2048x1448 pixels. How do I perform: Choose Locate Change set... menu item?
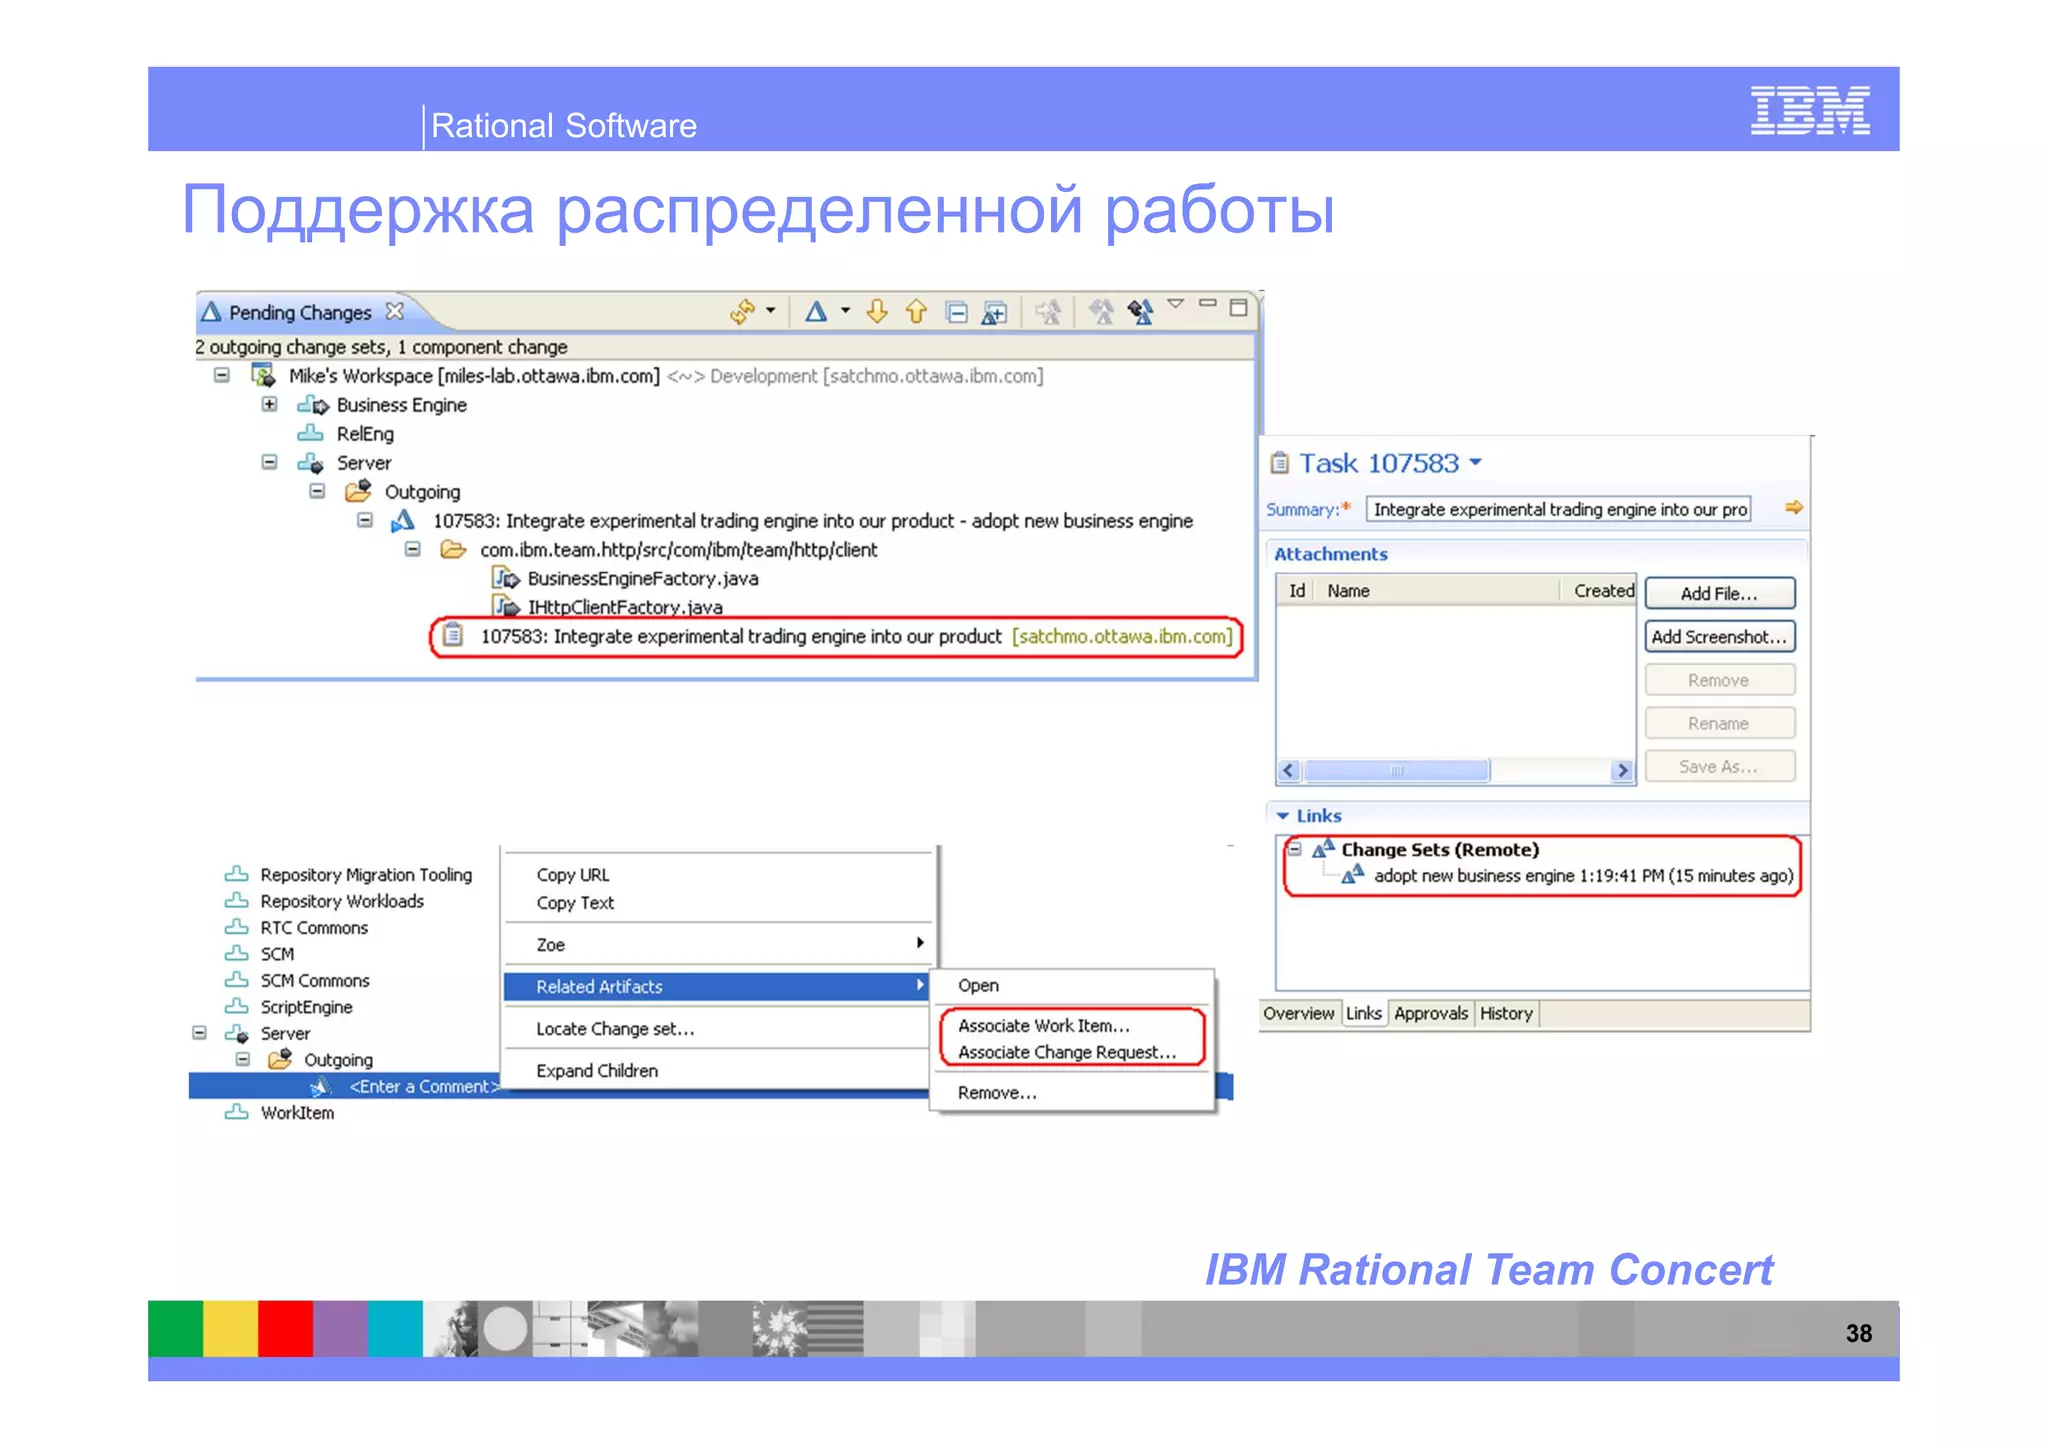click(x=718, y=1029)
